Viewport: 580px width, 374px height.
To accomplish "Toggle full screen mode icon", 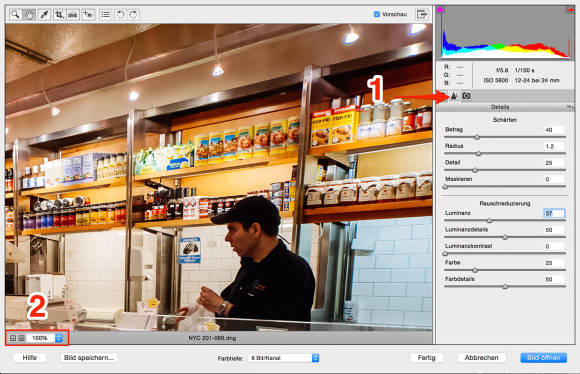I will [422, 14].
